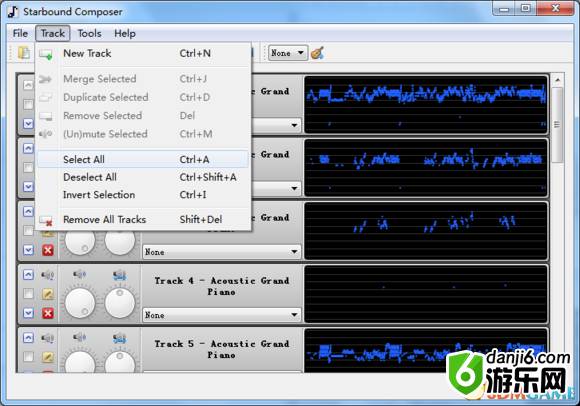Click the Track 4 note preview area

425,294
